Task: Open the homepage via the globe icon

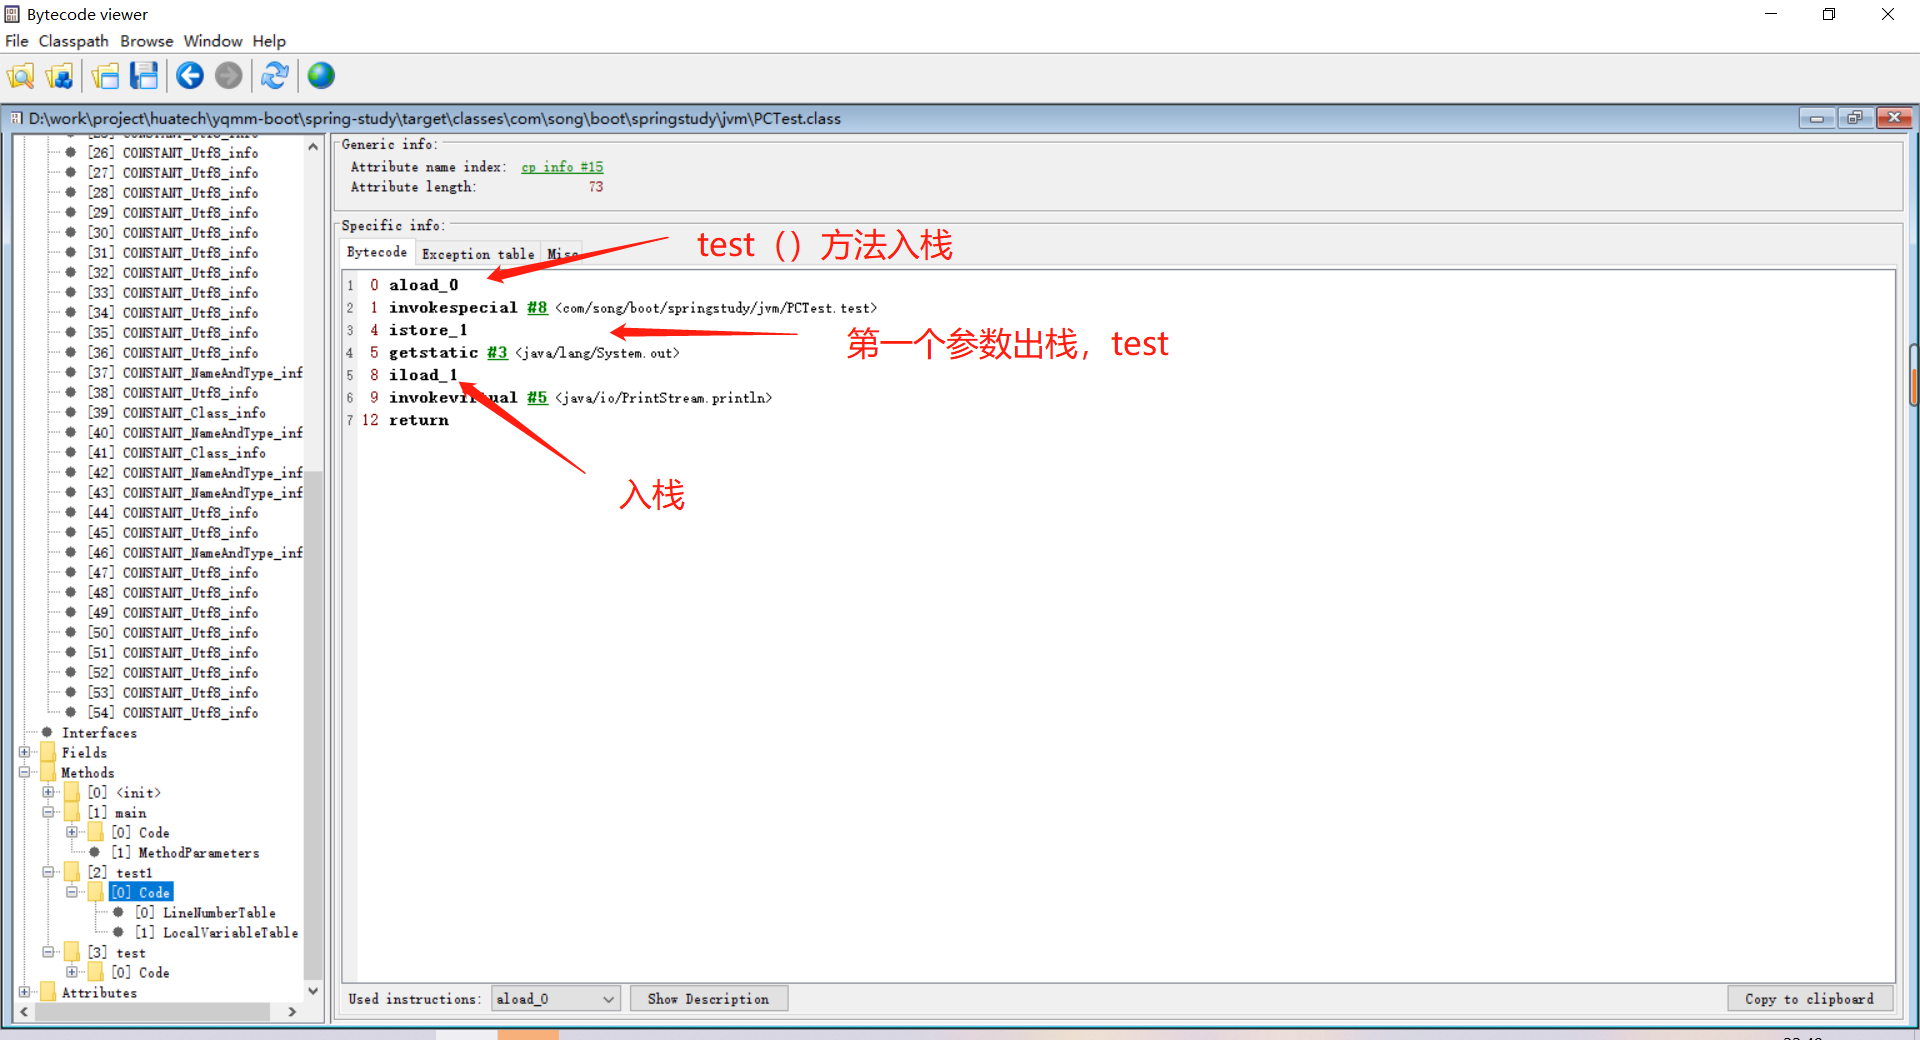Action: click(x=321, y=76)
